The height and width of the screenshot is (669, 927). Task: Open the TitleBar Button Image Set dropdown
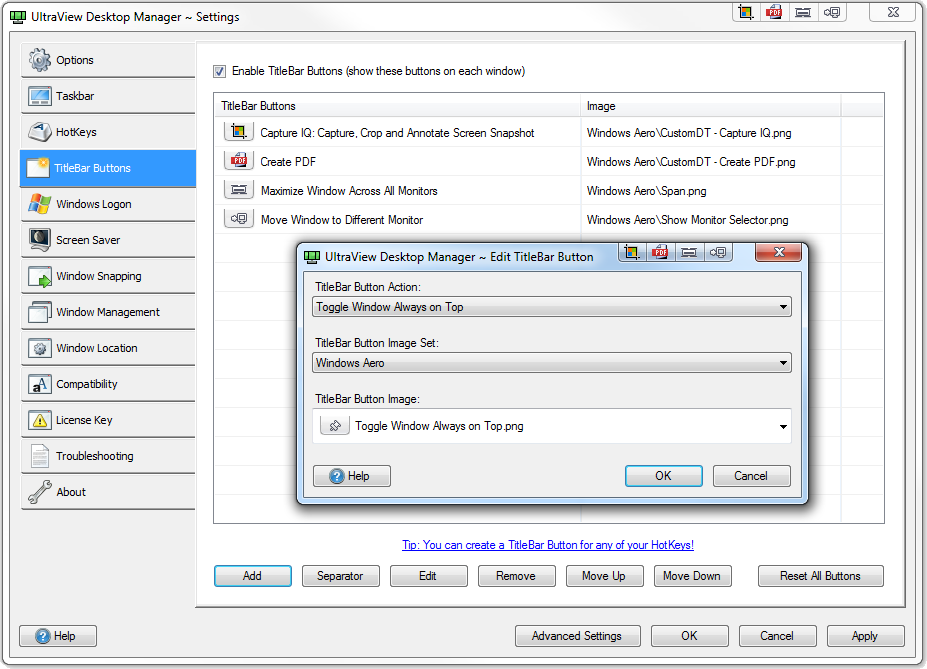pos(551,363)
